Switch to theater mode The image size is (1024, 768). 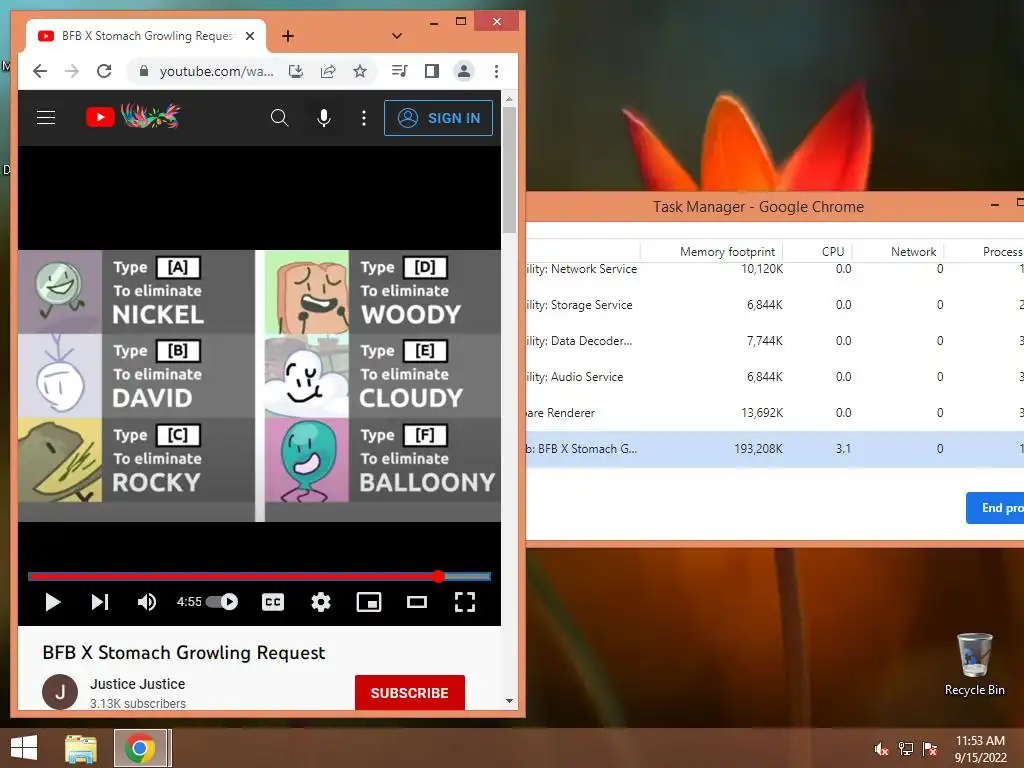(417, 602)
